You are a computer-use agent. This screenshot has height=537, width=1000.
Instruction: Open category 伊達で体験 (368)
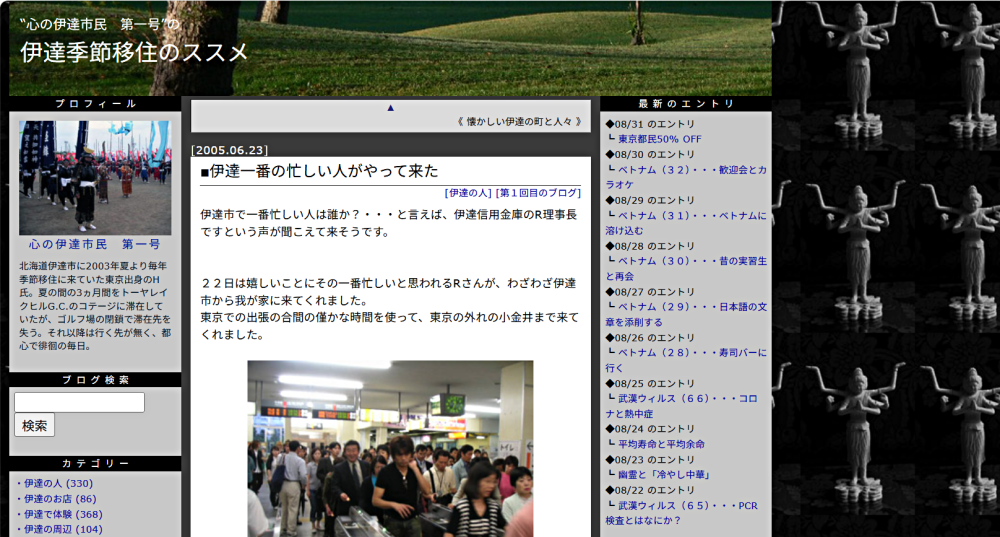[x=63, y=514]
